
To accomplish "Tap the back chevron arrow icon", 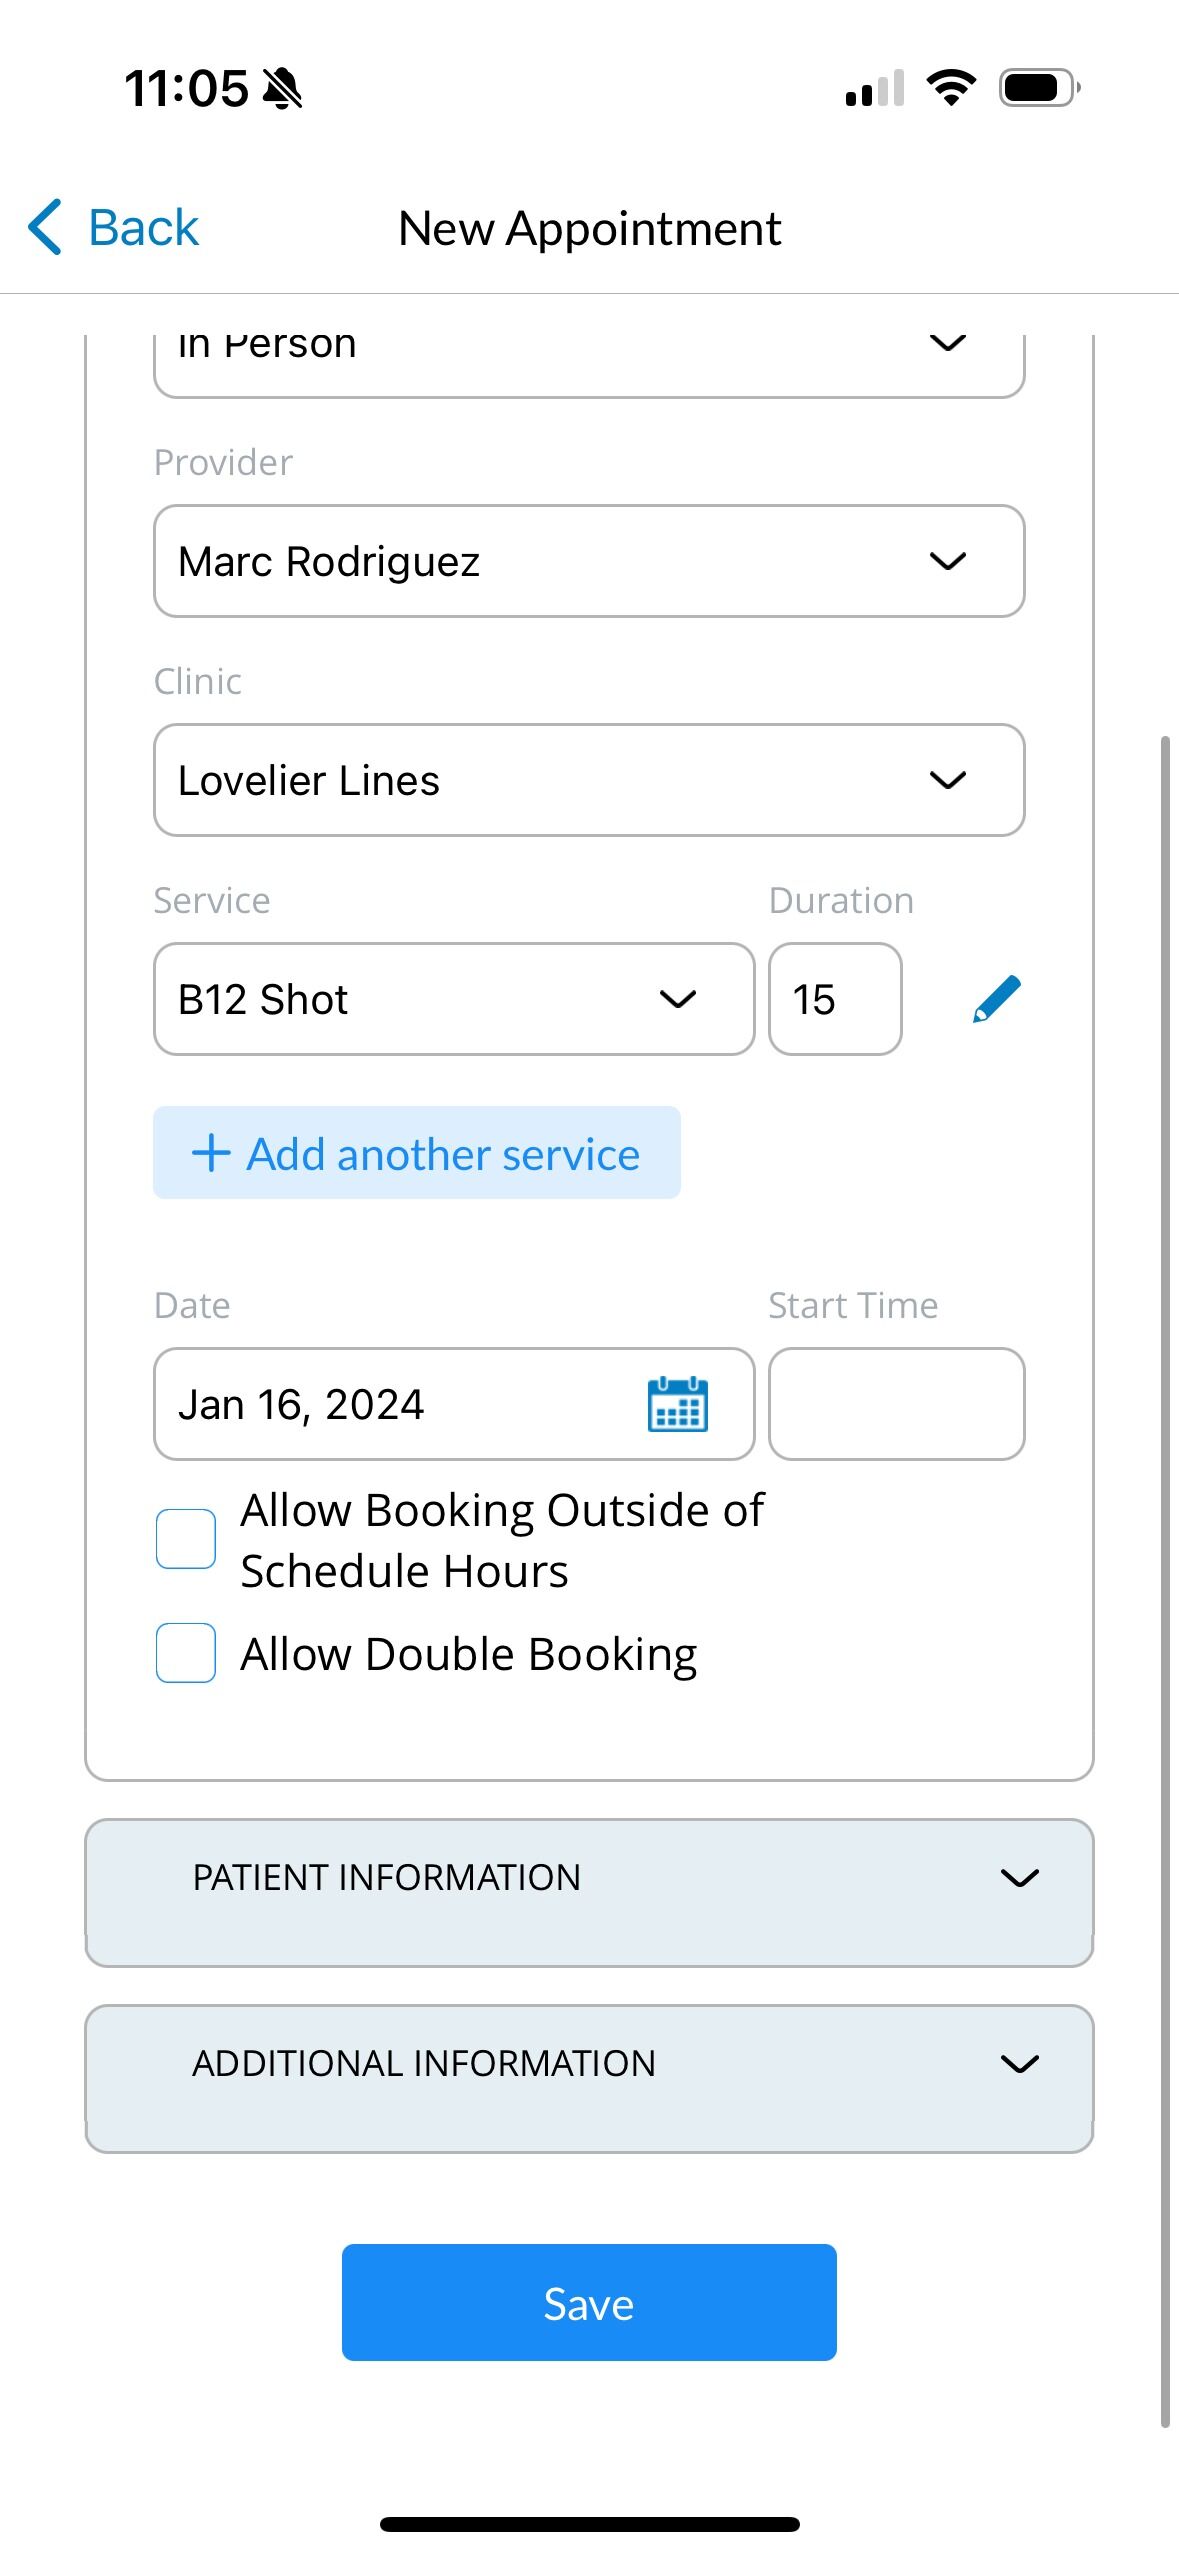I will pyautogui.click(x=45, y=227).
